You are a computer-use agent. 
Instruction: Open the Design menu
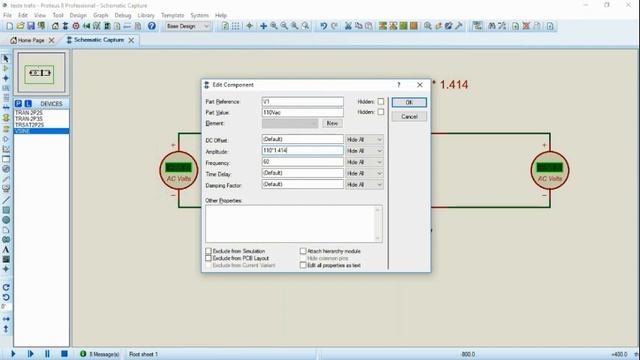click(78, 15)
